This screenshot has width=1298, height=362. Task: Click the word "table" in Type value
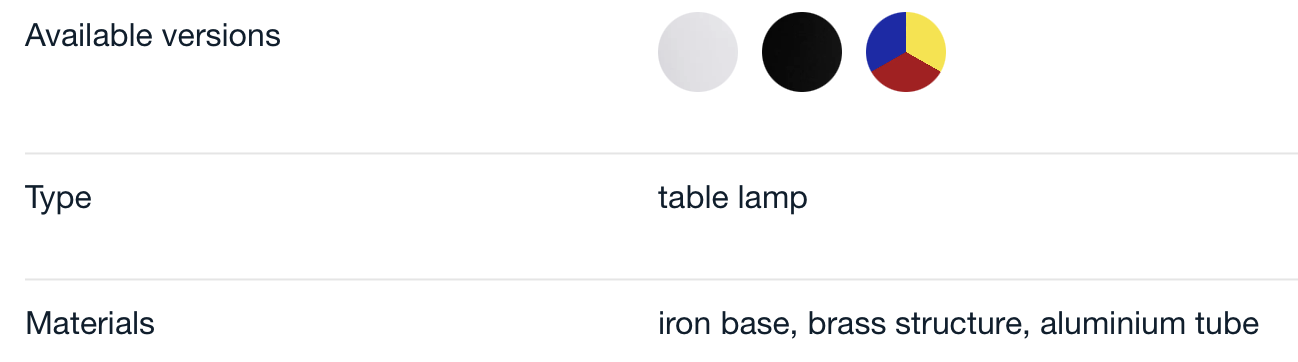[693, 198]
